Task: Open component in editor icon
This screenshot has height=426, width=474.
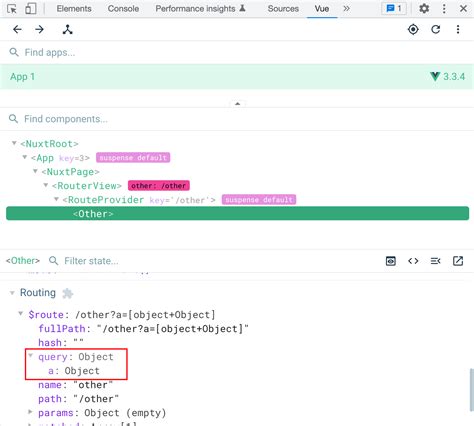Action: pyautogui.click(x=458, y=261)
